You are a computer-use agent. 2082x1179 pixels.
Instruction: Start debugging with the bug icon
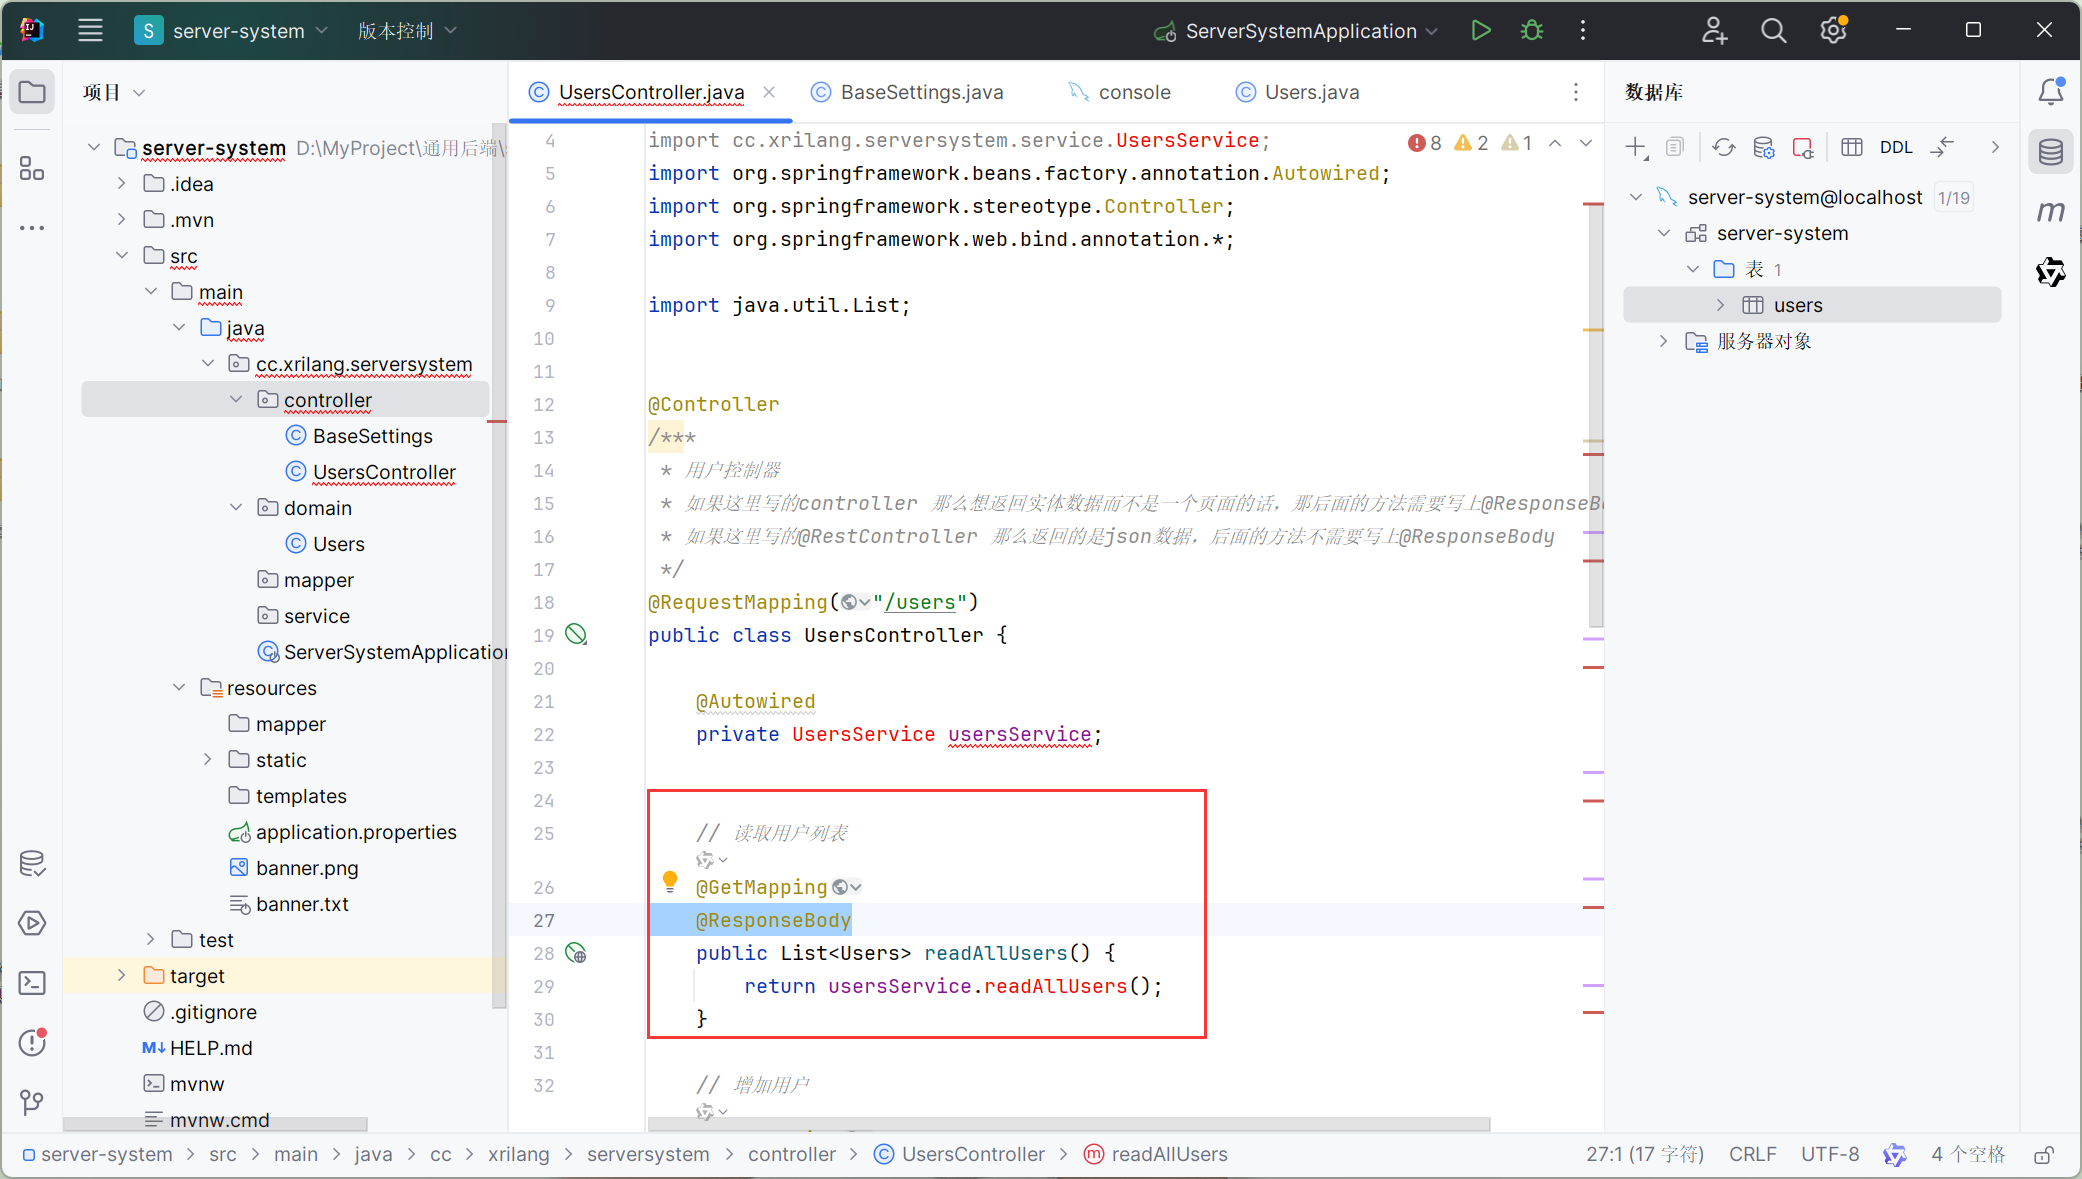[x=1531, y=30]
